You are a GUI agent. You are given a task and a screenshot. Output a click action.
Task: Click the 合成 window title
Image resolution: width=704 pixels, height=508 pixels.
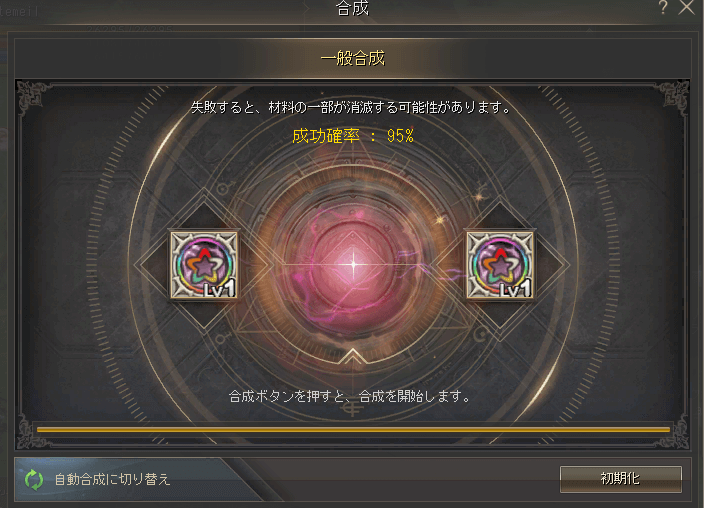pos(352,8)
